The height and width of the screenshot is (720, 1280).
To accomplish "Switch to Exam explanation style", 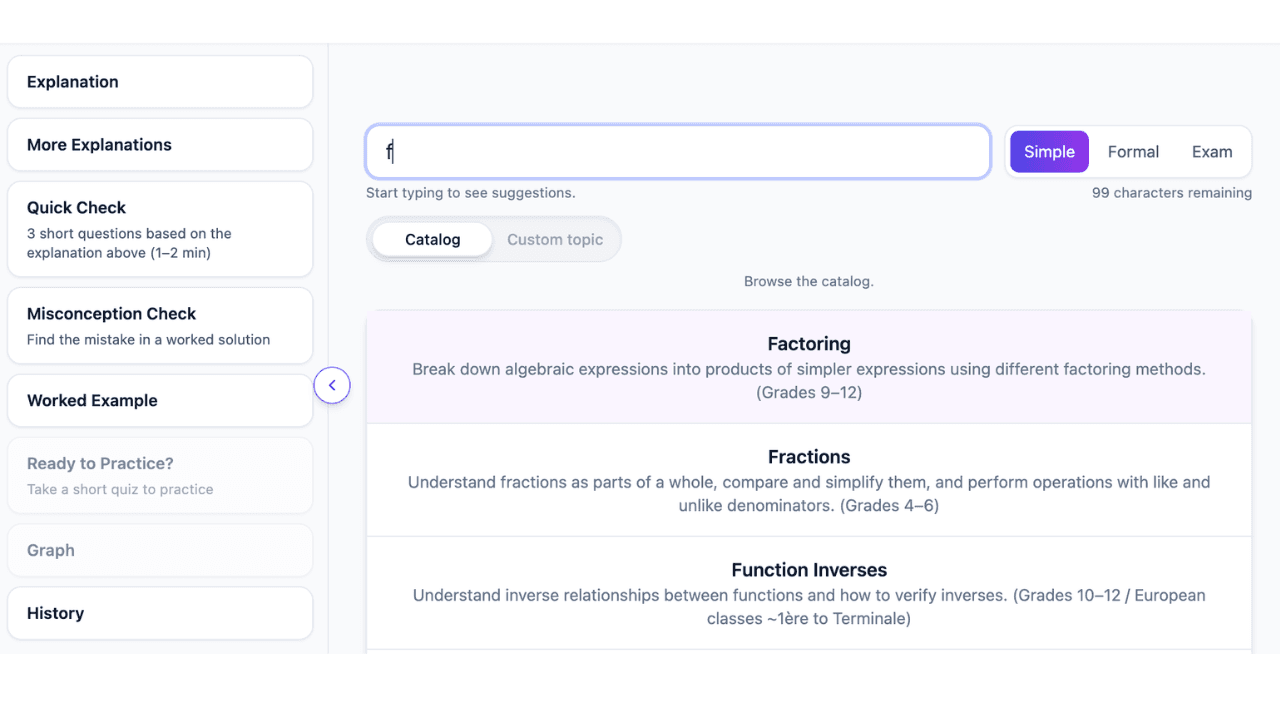I will coord(1212,152).
